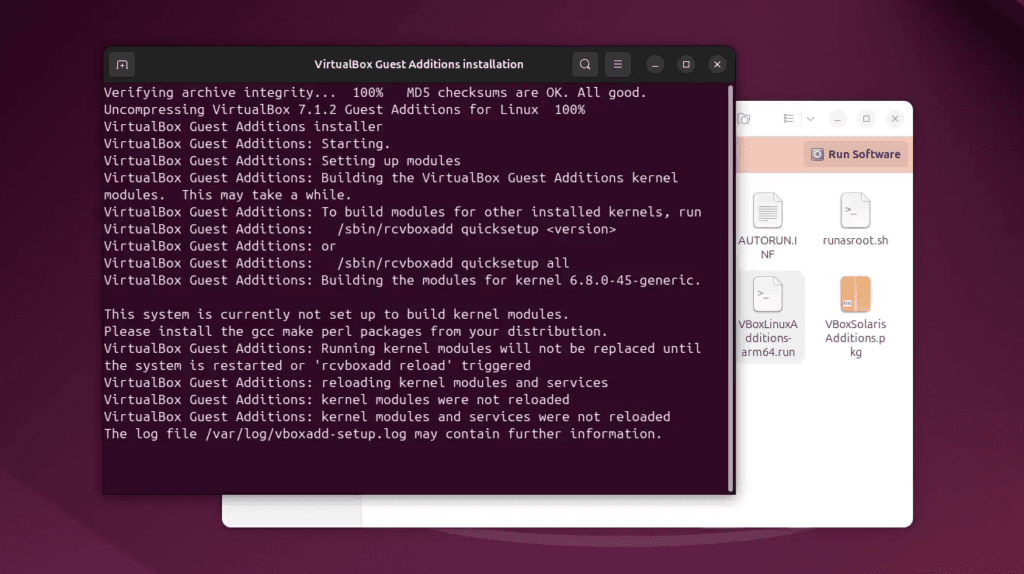Image resolution: width=1024 pixels, height=574 pixels.
Task: Click the terminal vertical scrollbar
Action: tap(730, 287)
